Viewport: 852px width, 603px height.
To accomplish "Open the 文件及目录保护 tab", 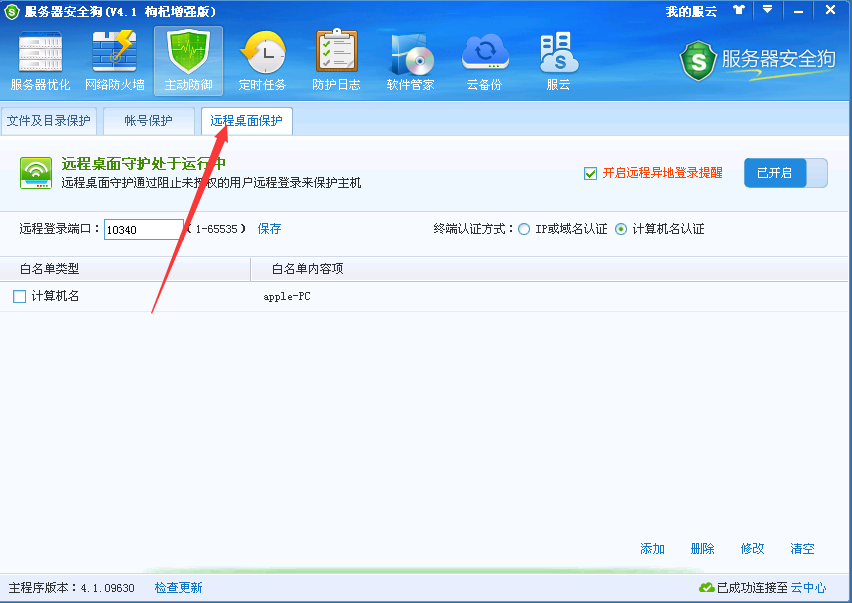I will click(49, 120).
